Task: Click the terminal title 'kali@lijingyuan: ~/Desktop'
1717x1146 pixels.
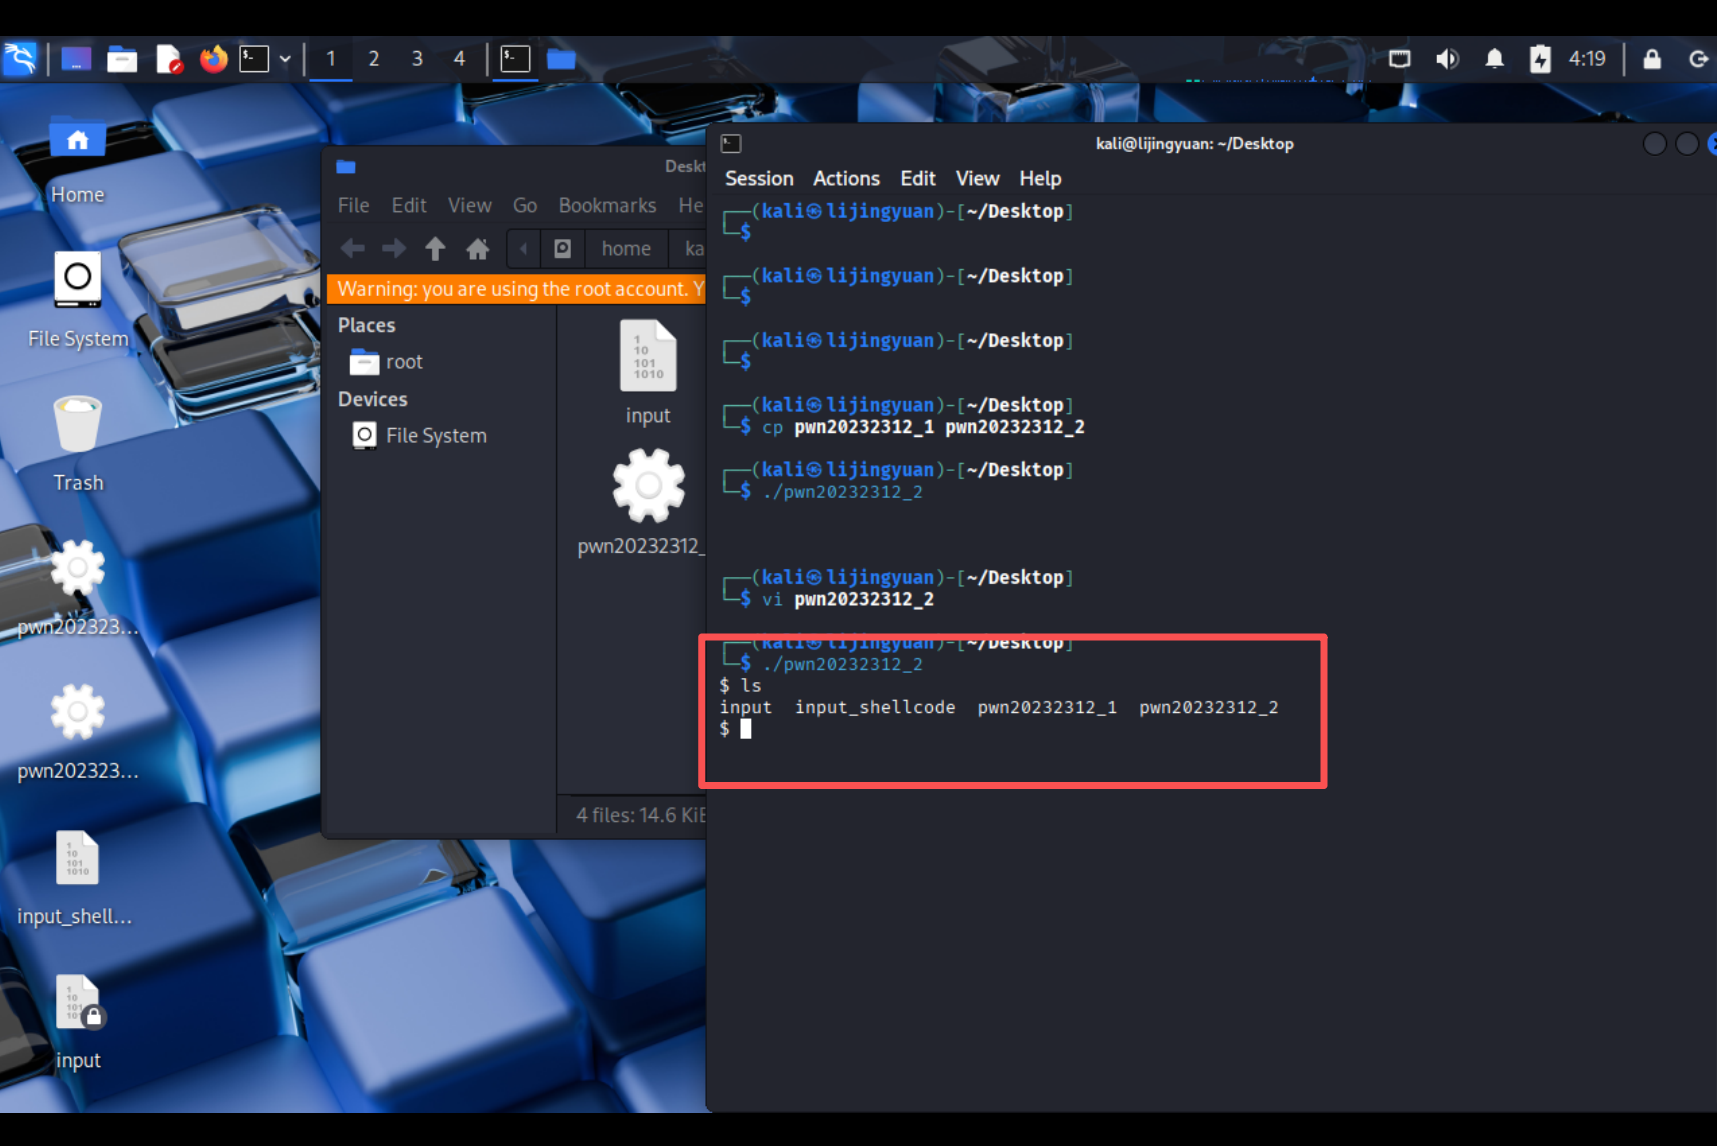Action: (1195, 144)
